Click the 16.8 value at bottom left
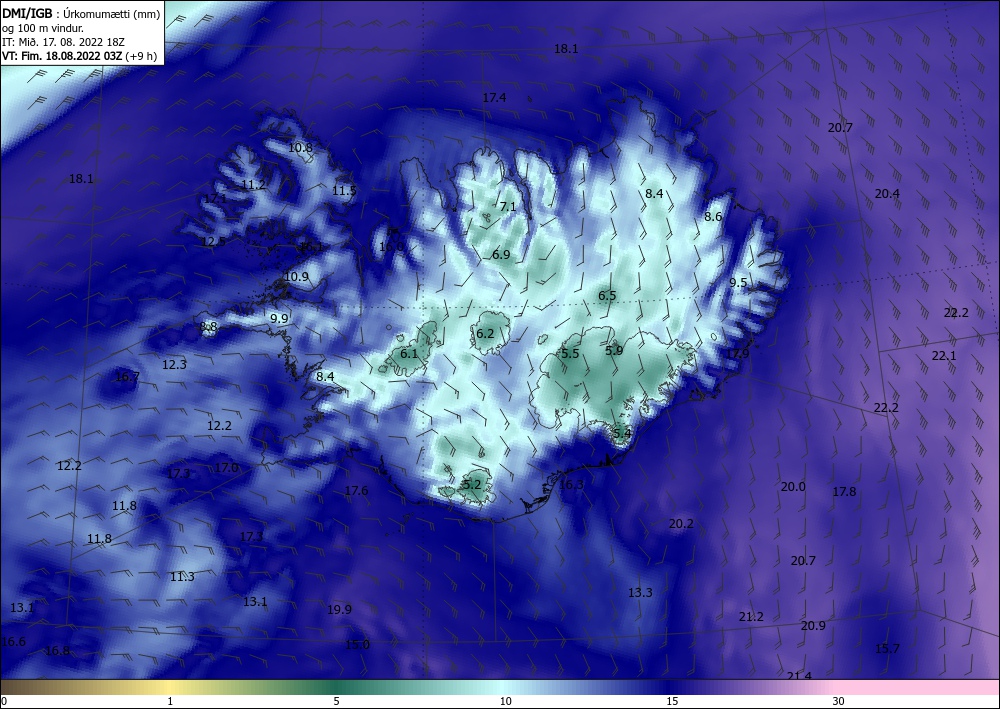 pos(57,650)
